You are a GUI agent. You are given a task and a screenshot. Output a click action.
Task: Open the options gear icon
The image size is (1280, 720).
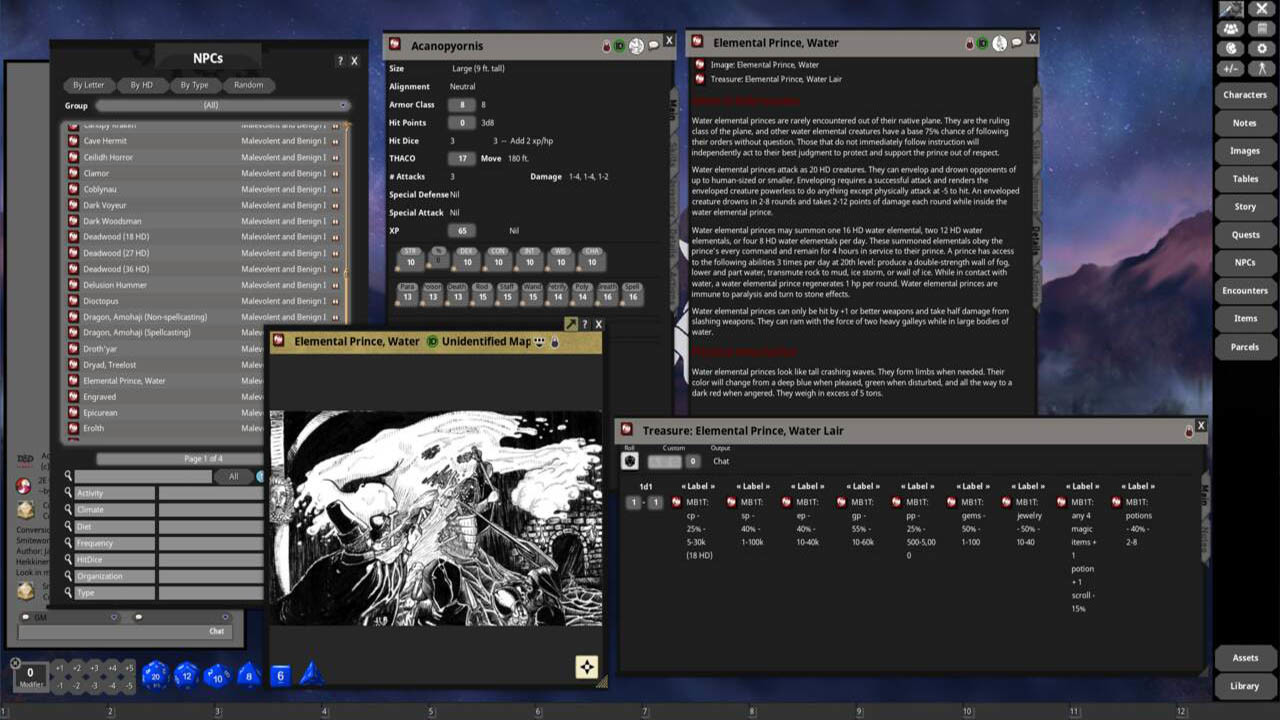pyautogui.click(x=1262, y=48)
